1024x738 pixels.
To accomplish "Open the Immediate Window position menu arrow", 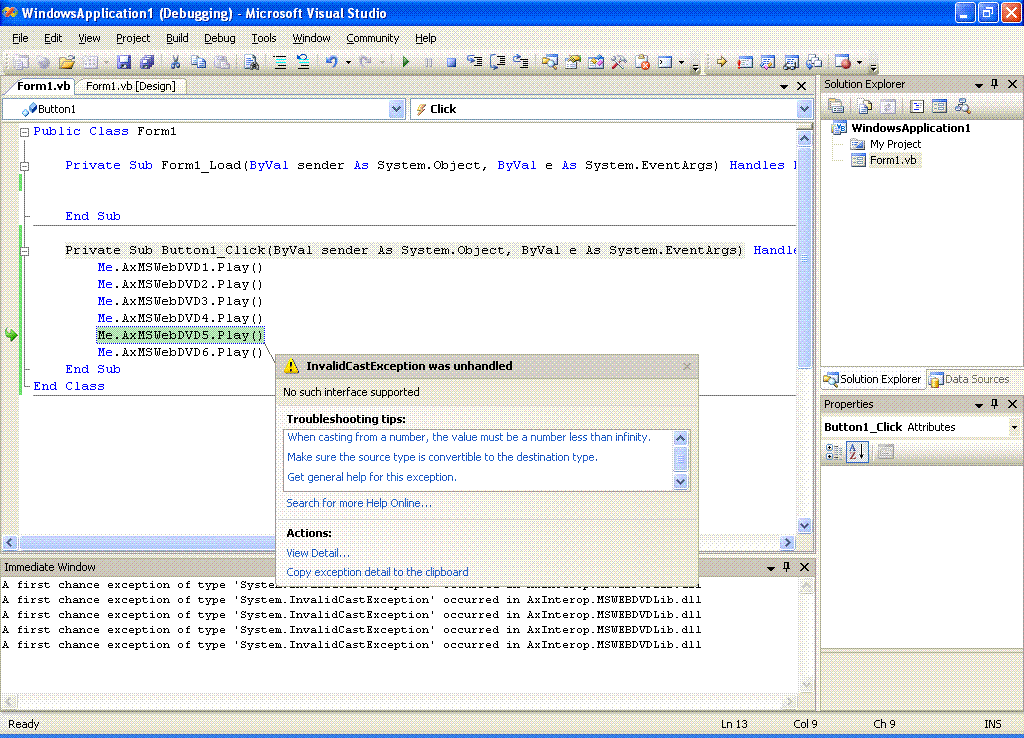I will (771, 568).
